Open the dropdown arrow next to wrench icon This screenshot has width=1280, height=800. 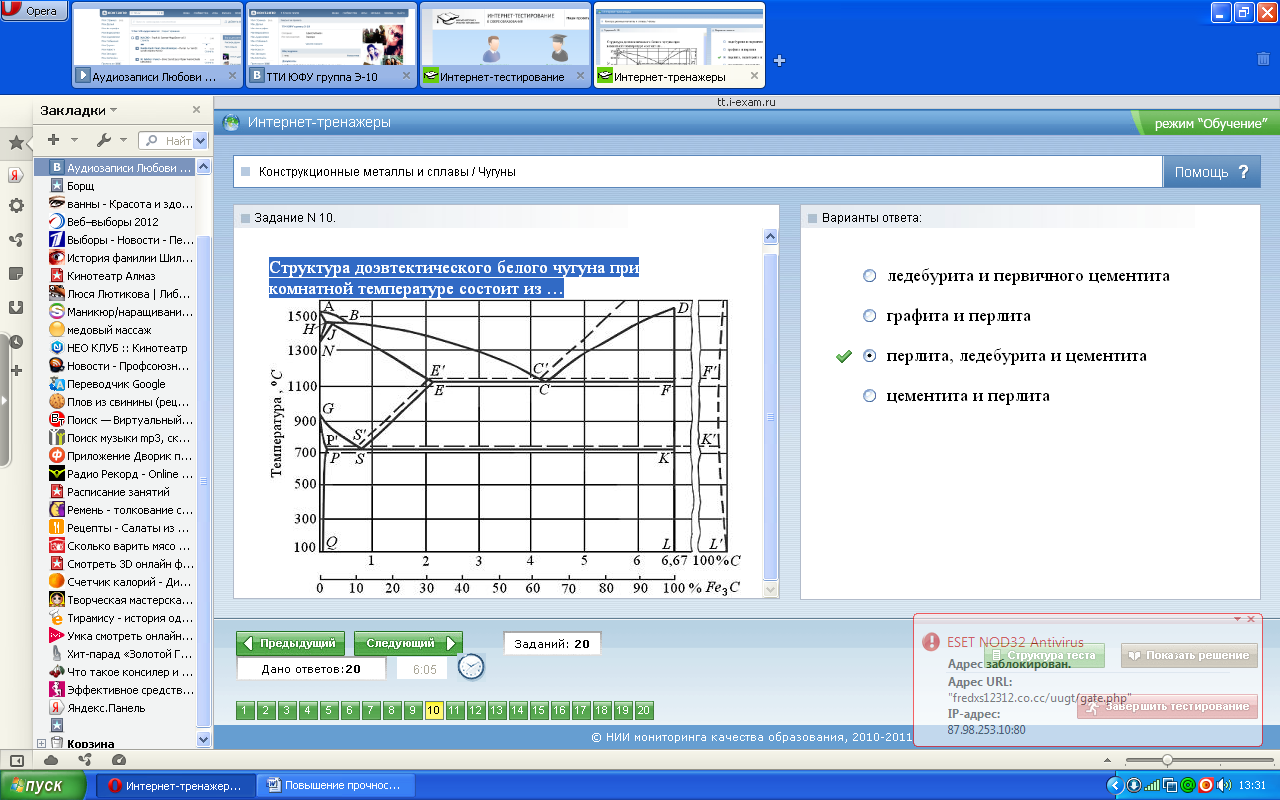[x=123, y=141]
